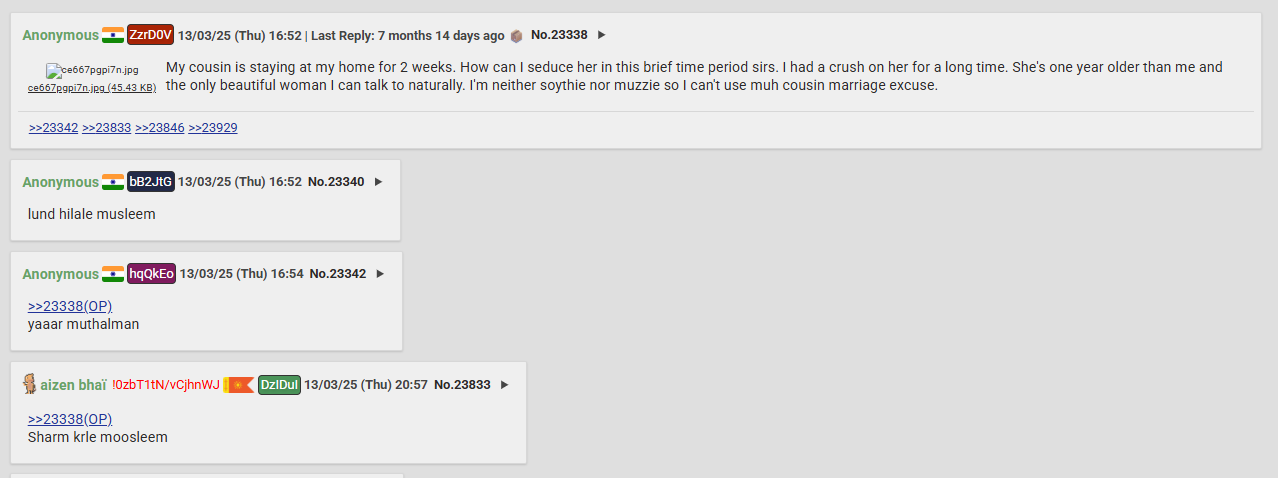
Task: Click the avatar icon before aizen bhai
Action: coord(29,384)
